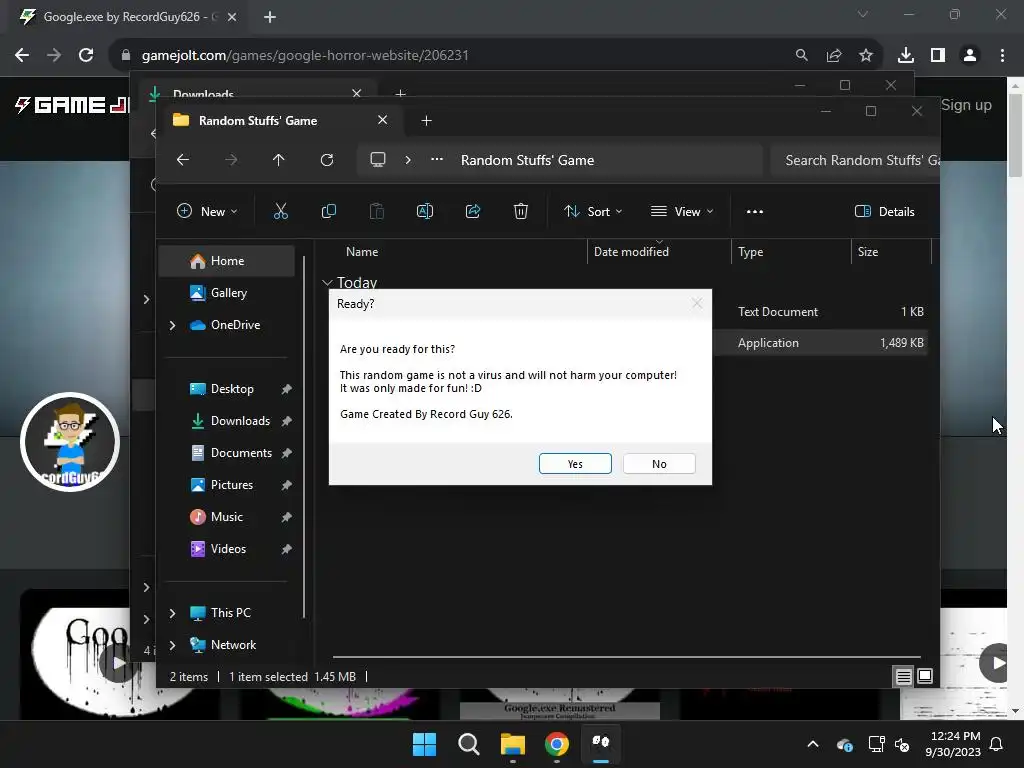Viewport: 1024px width, 768px height.
Task: Open Chrome's three-dot menu
Action: point(1002,56)
